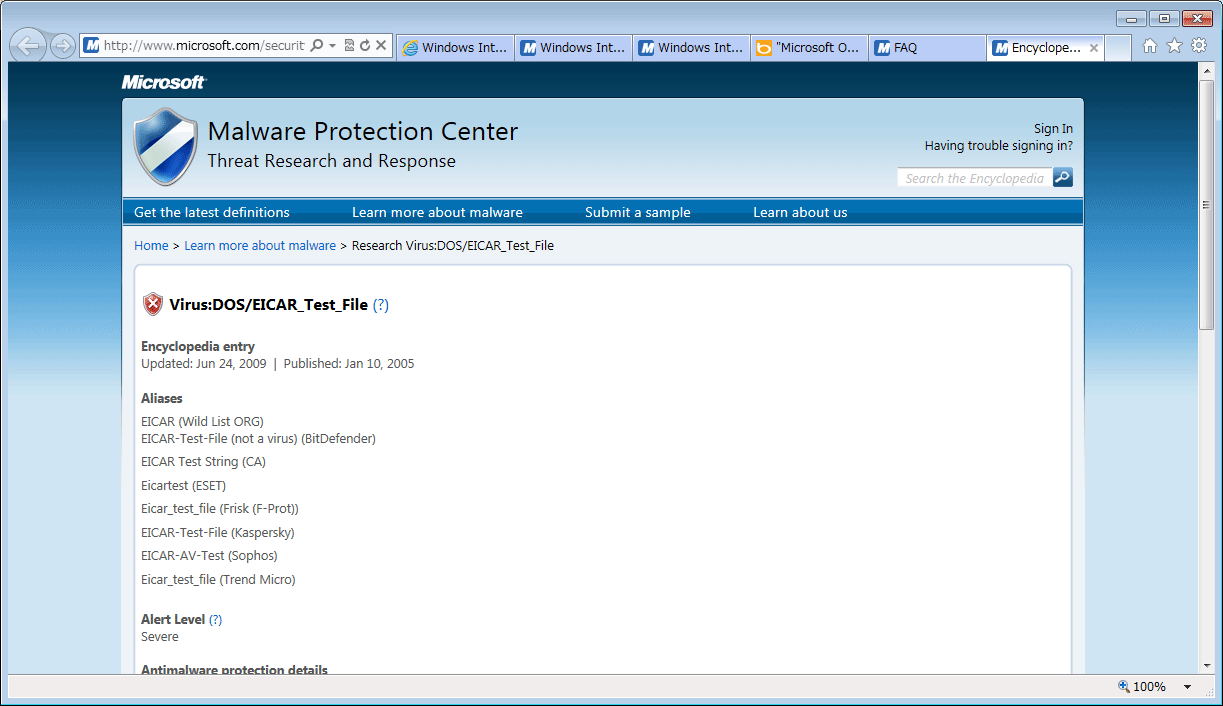Switch to the "Microsoft O..." Bing tab

coord(810,47)
